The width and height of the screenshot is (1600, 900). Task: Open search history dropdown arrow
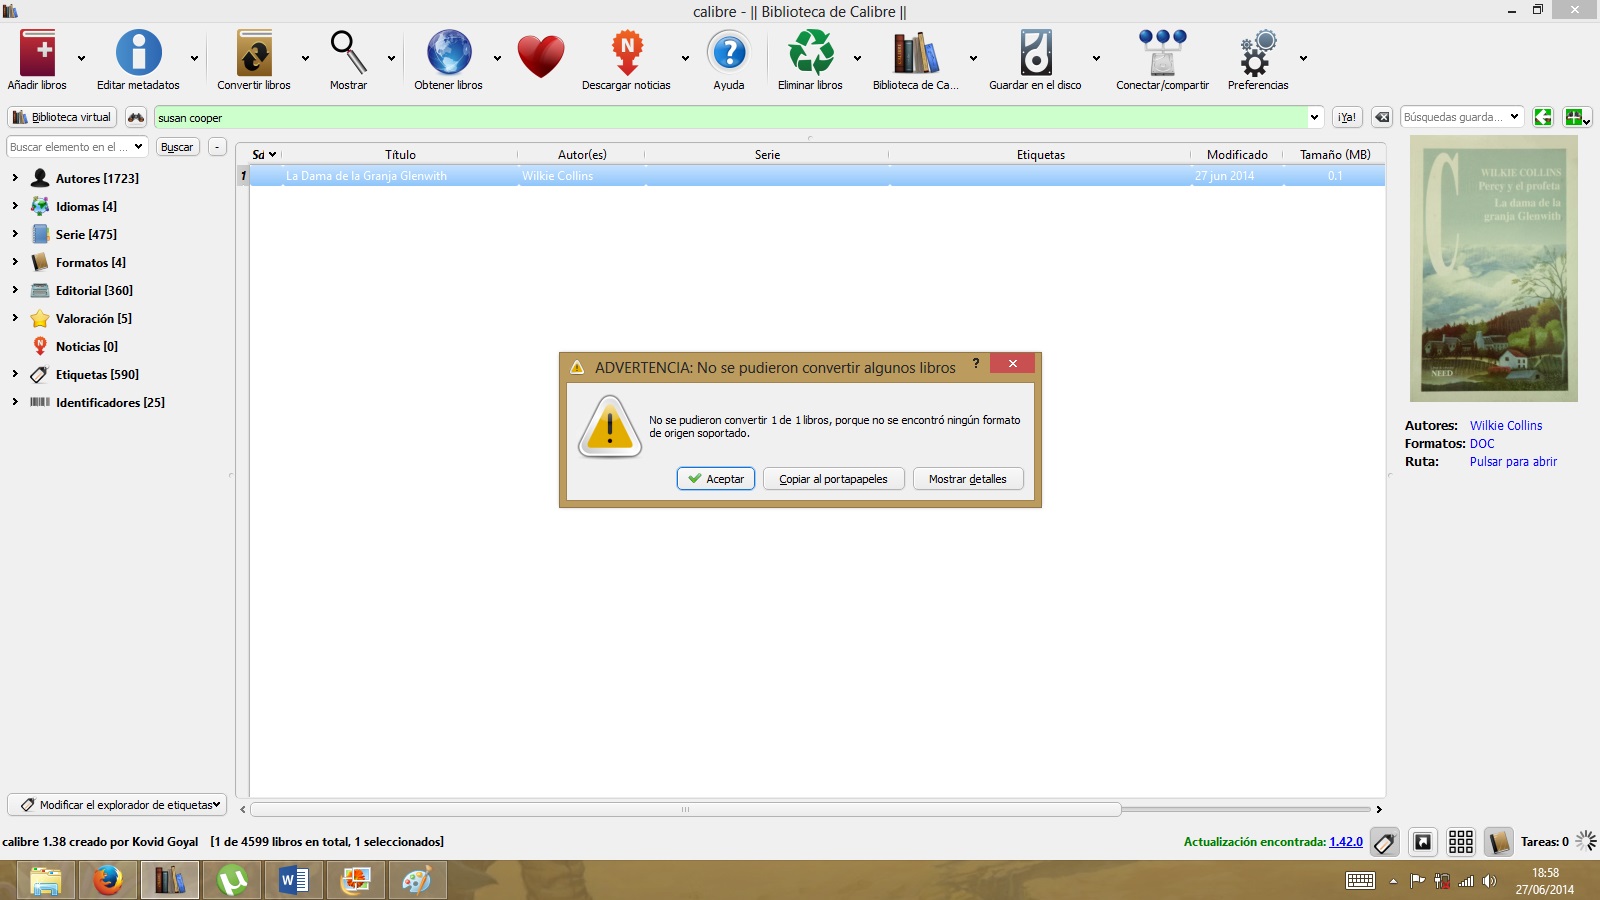point(1314,117)
